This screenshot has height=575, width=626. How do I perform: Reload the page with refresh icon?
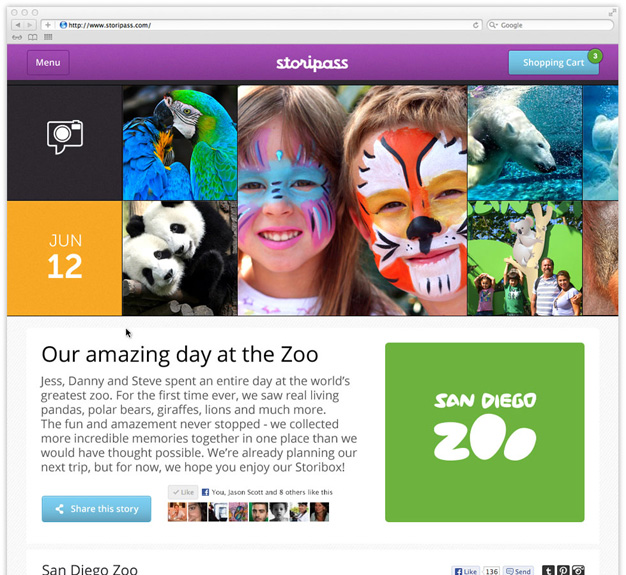point(475,25)
